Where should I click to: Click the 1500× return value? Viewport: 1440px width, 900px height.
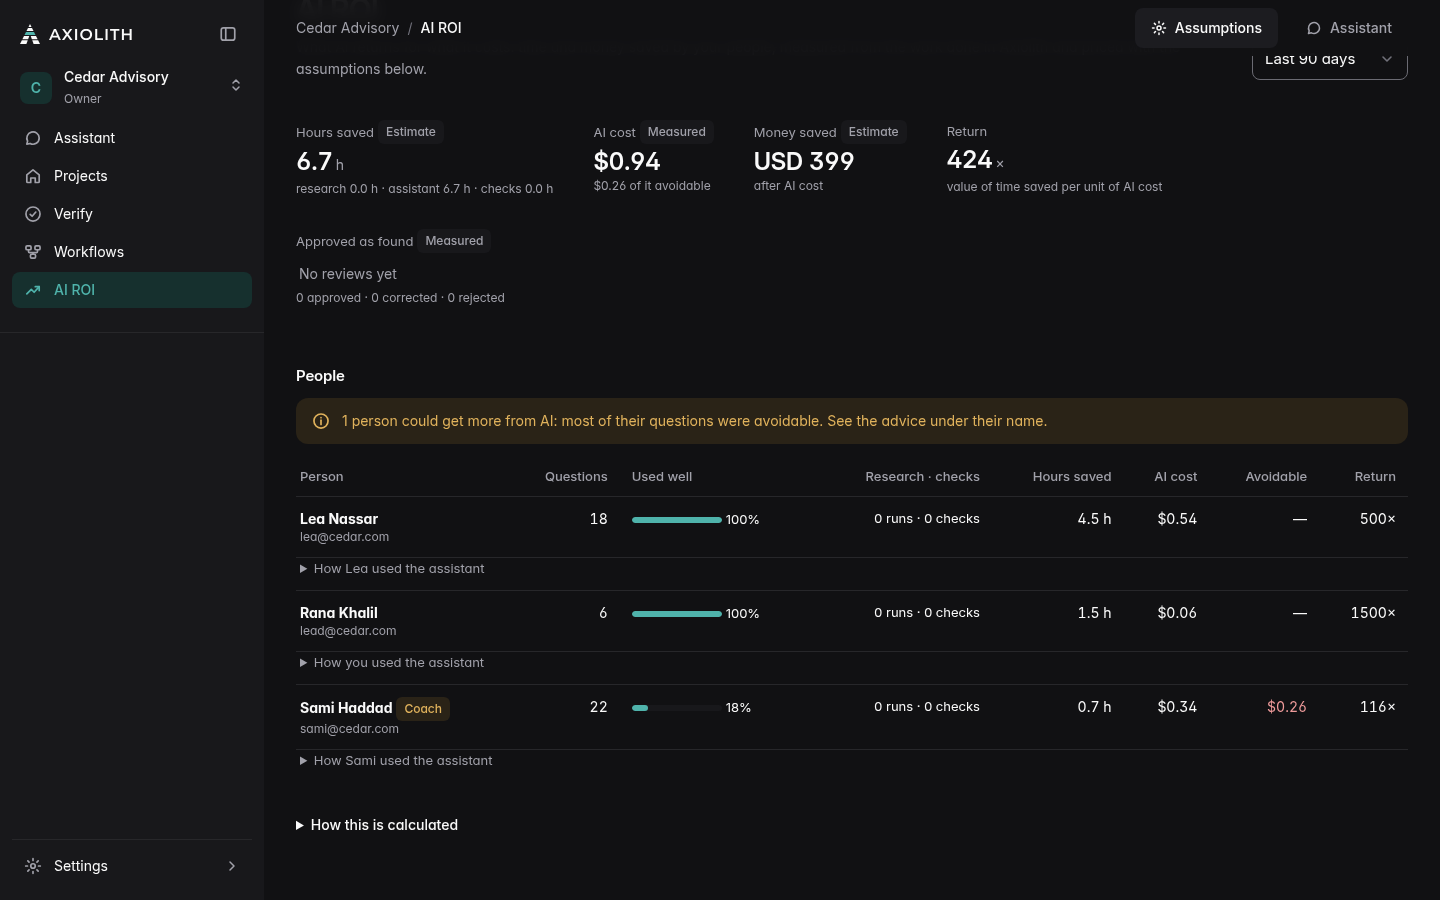point(1373,613)
